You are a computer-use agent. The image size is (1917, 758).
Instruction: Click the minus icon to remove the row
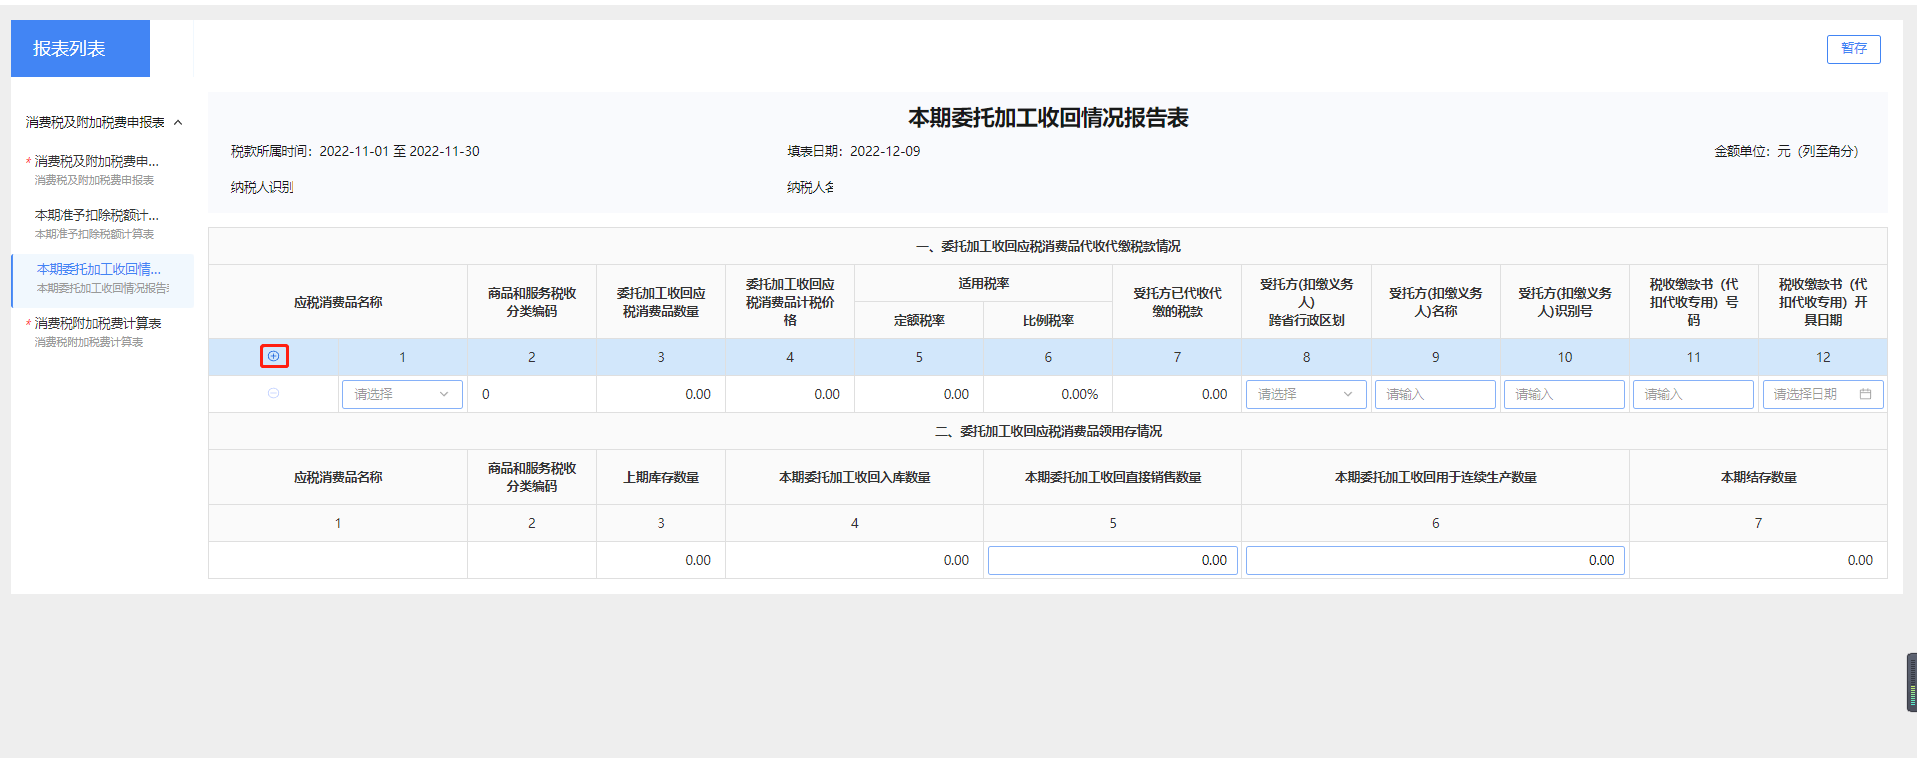tap(274, 394)
